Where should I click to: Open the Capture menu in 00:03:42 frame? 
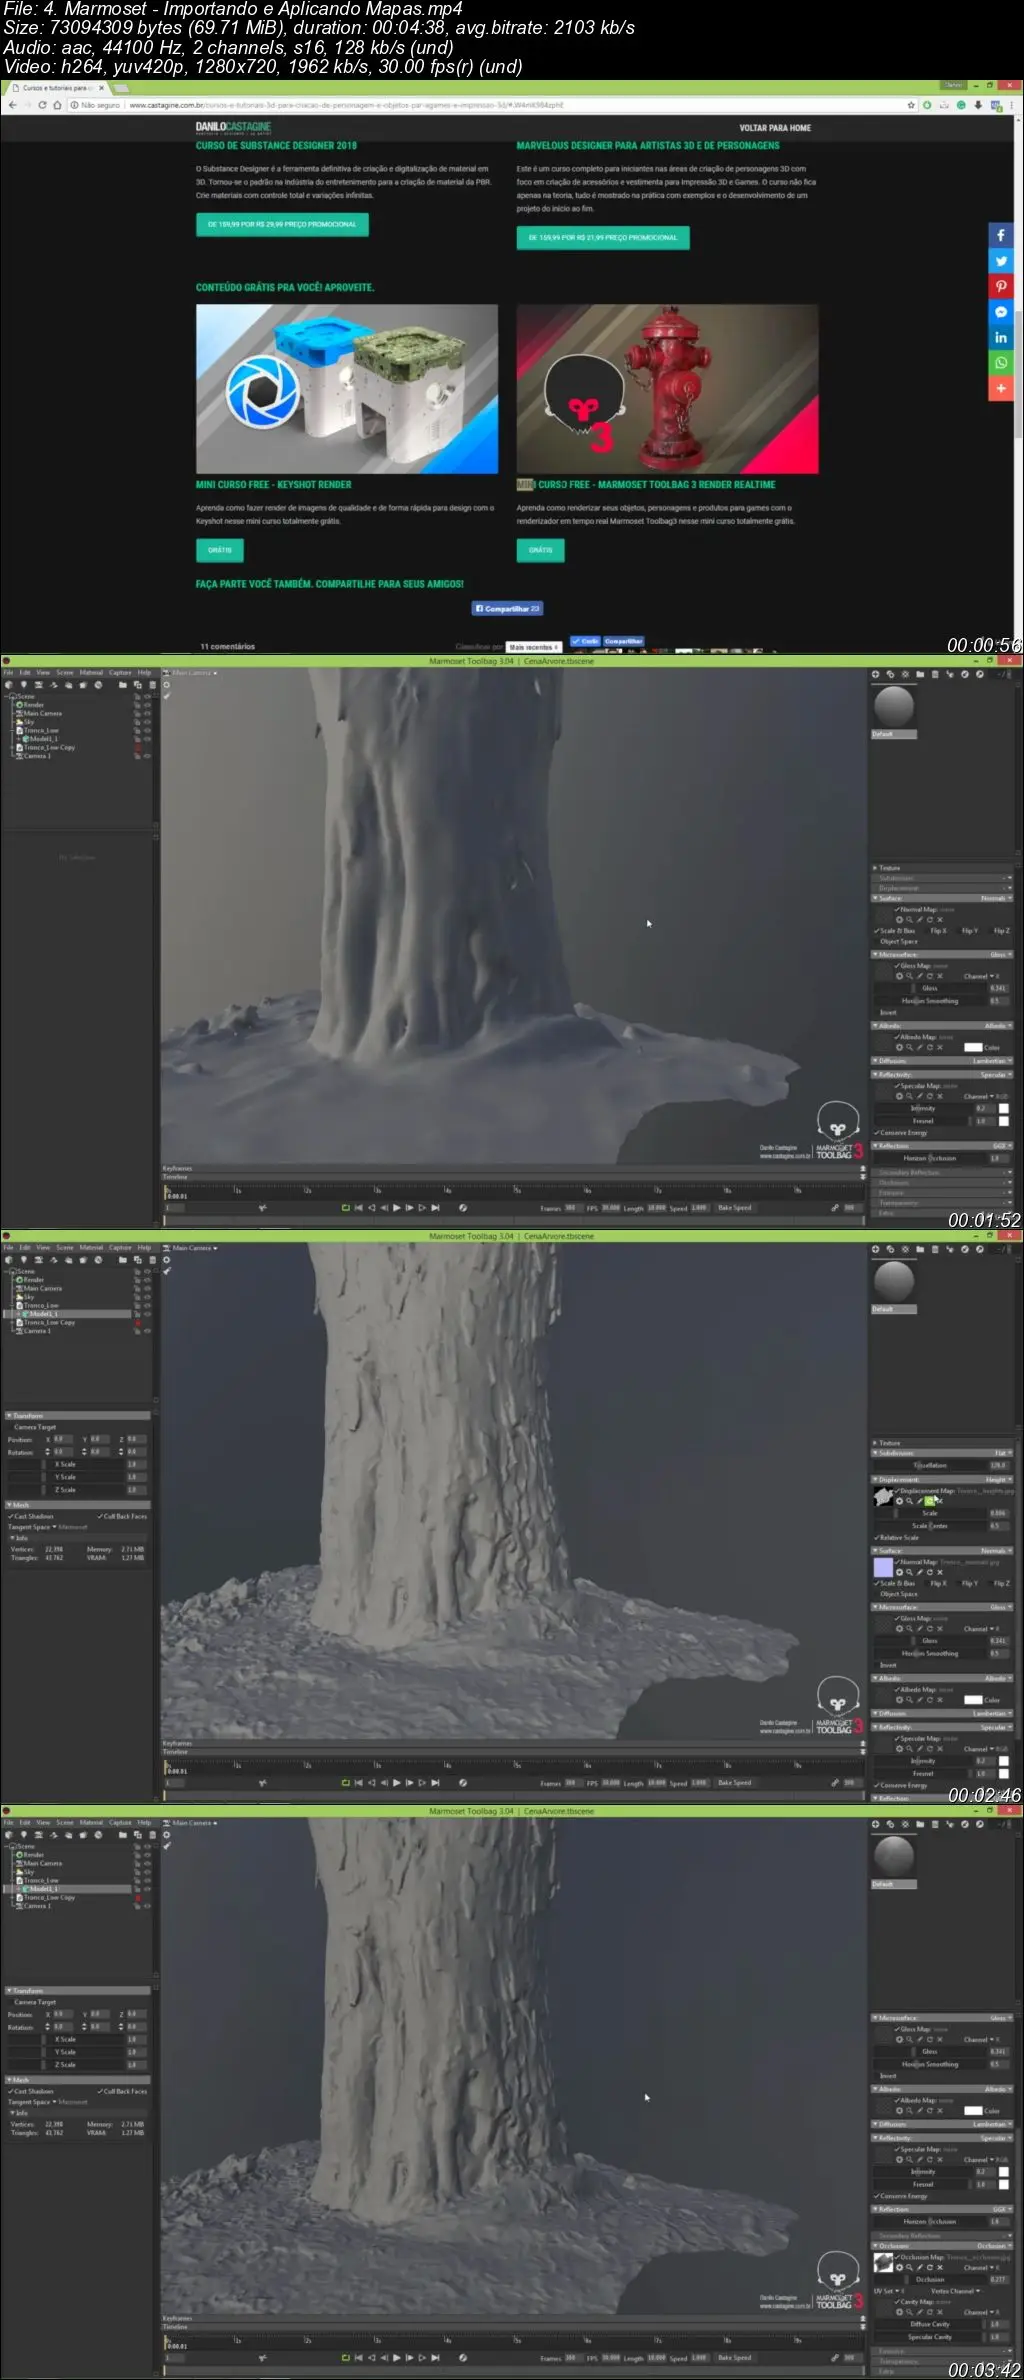tap(120, 1823)
